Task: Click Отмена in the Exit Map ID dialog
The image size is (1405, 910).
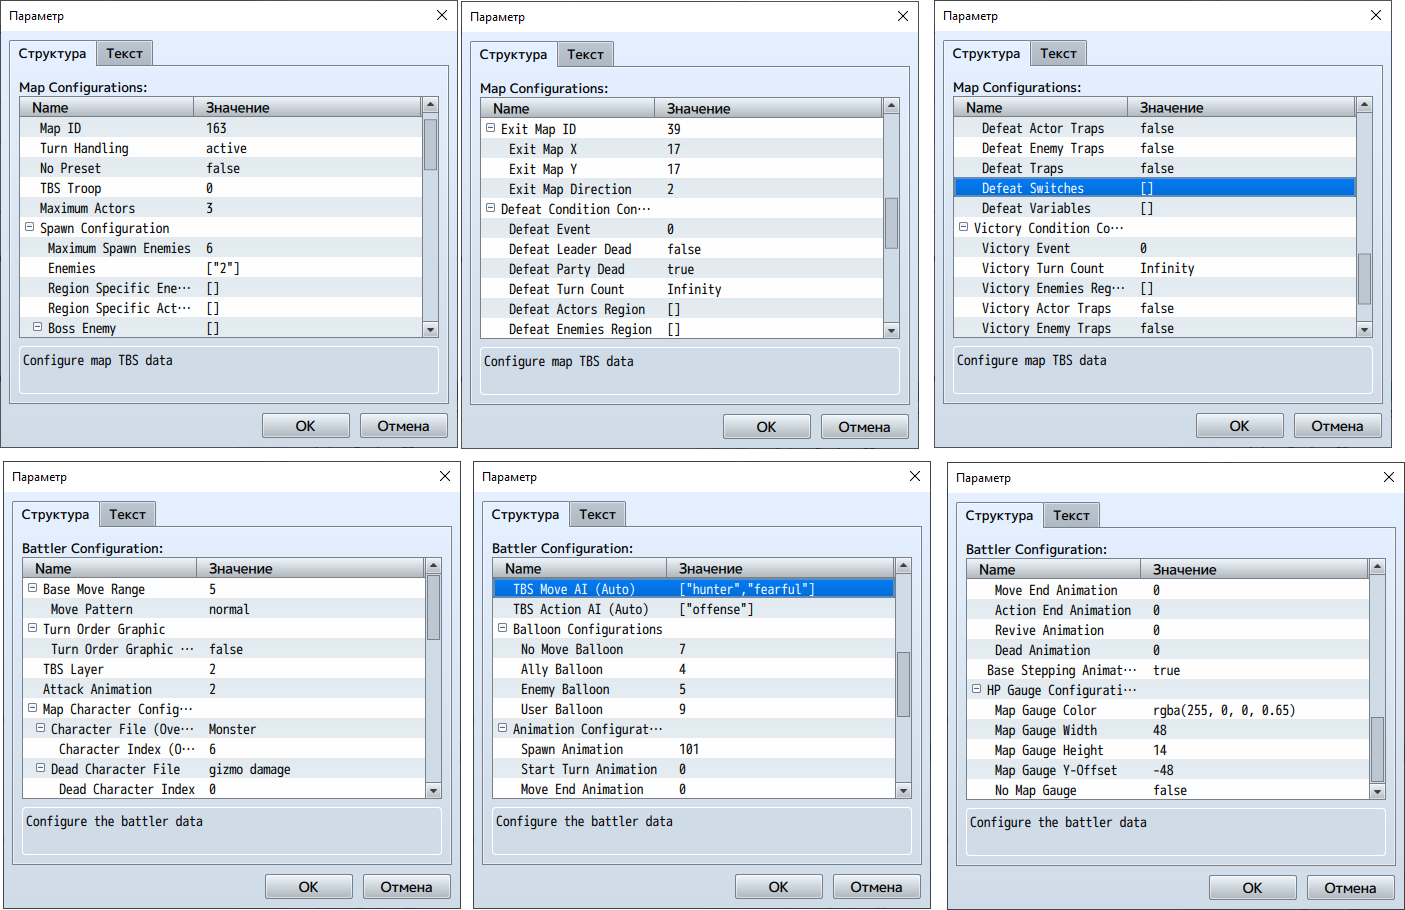Action: 865,427
